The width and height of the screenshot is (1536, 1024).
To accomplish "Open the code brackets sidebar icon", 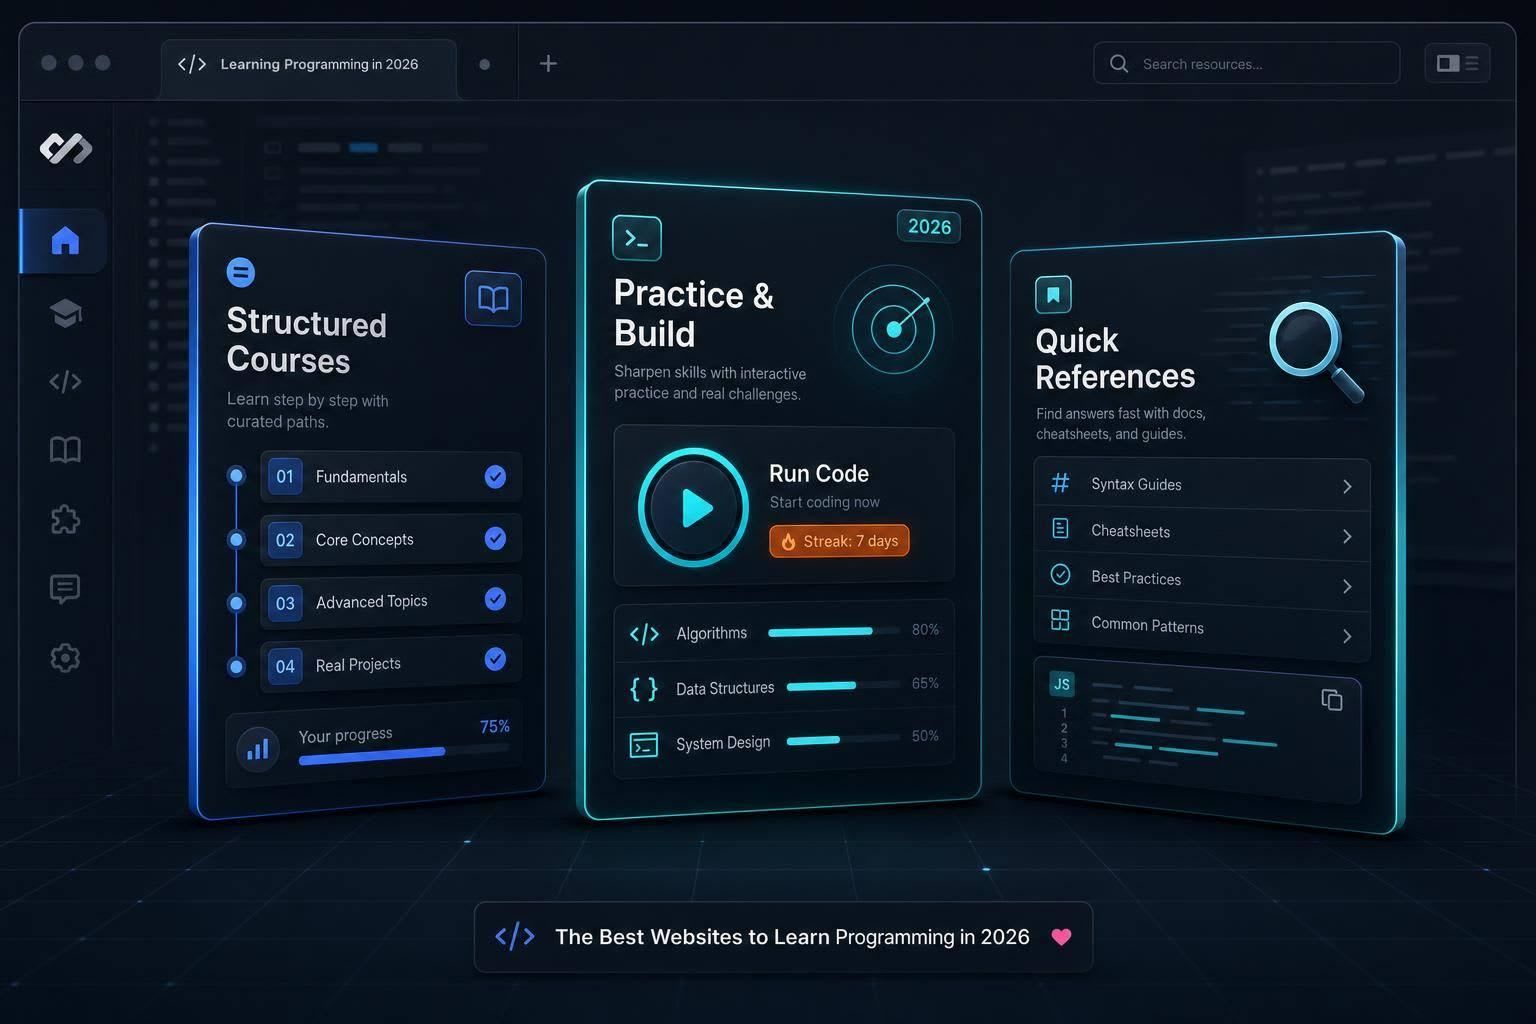I will pos(65,381).
